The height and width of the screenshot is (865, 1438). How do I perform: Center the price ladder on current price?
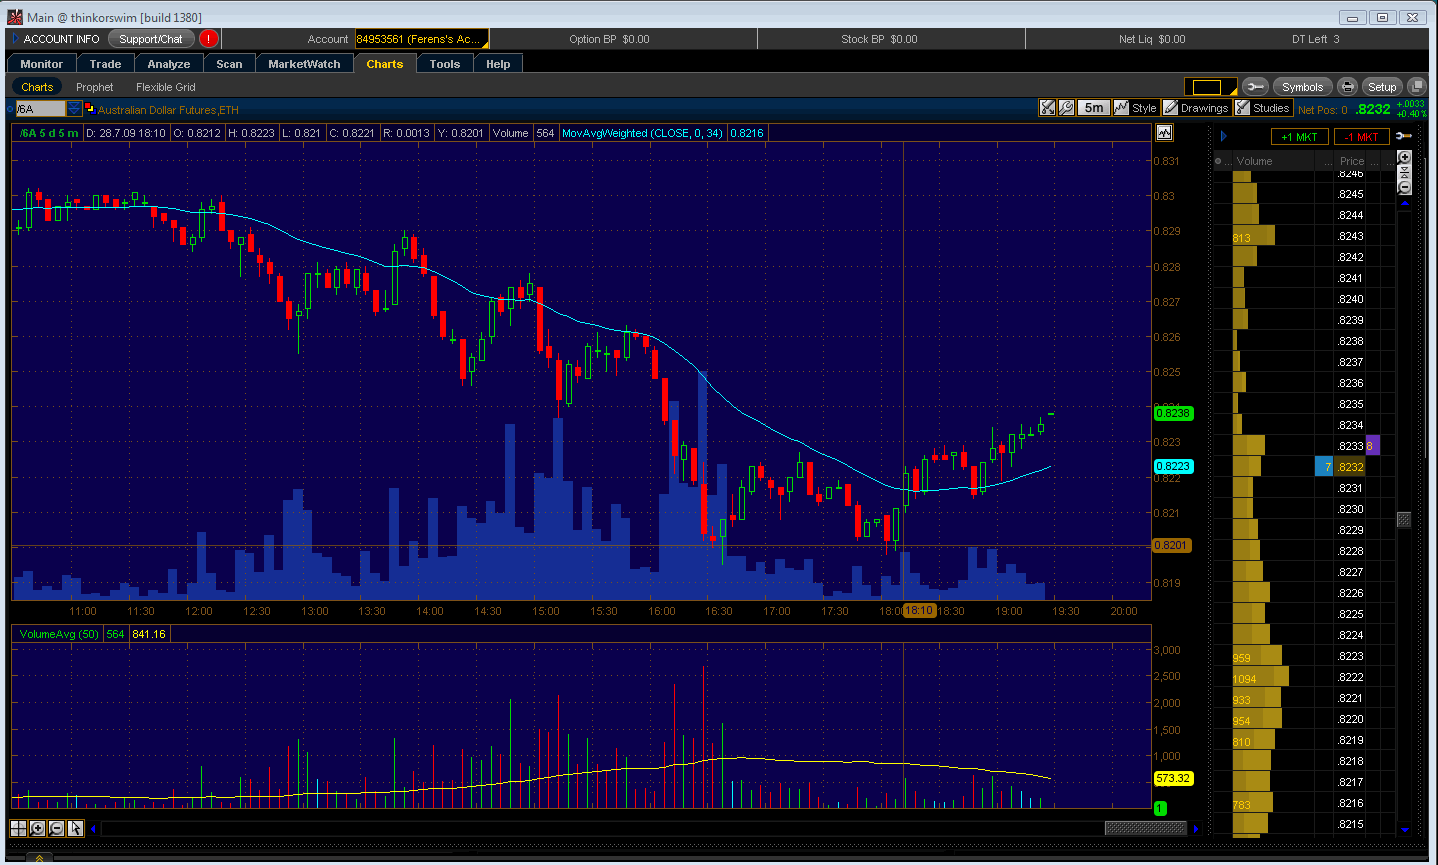coord(1404,173)
